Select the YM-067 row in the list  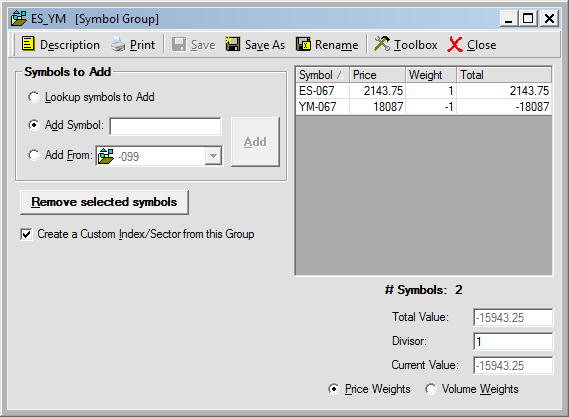tap(423, 107)
